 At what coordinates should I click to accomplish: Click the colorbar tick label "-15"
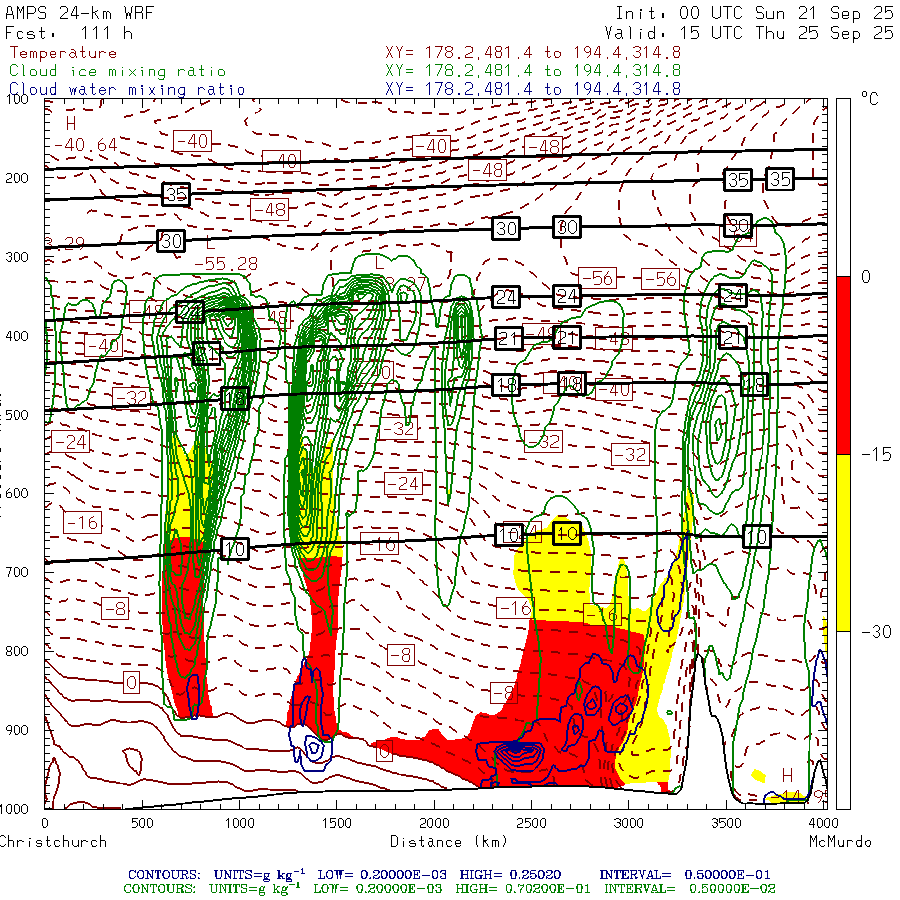[876, 455]
